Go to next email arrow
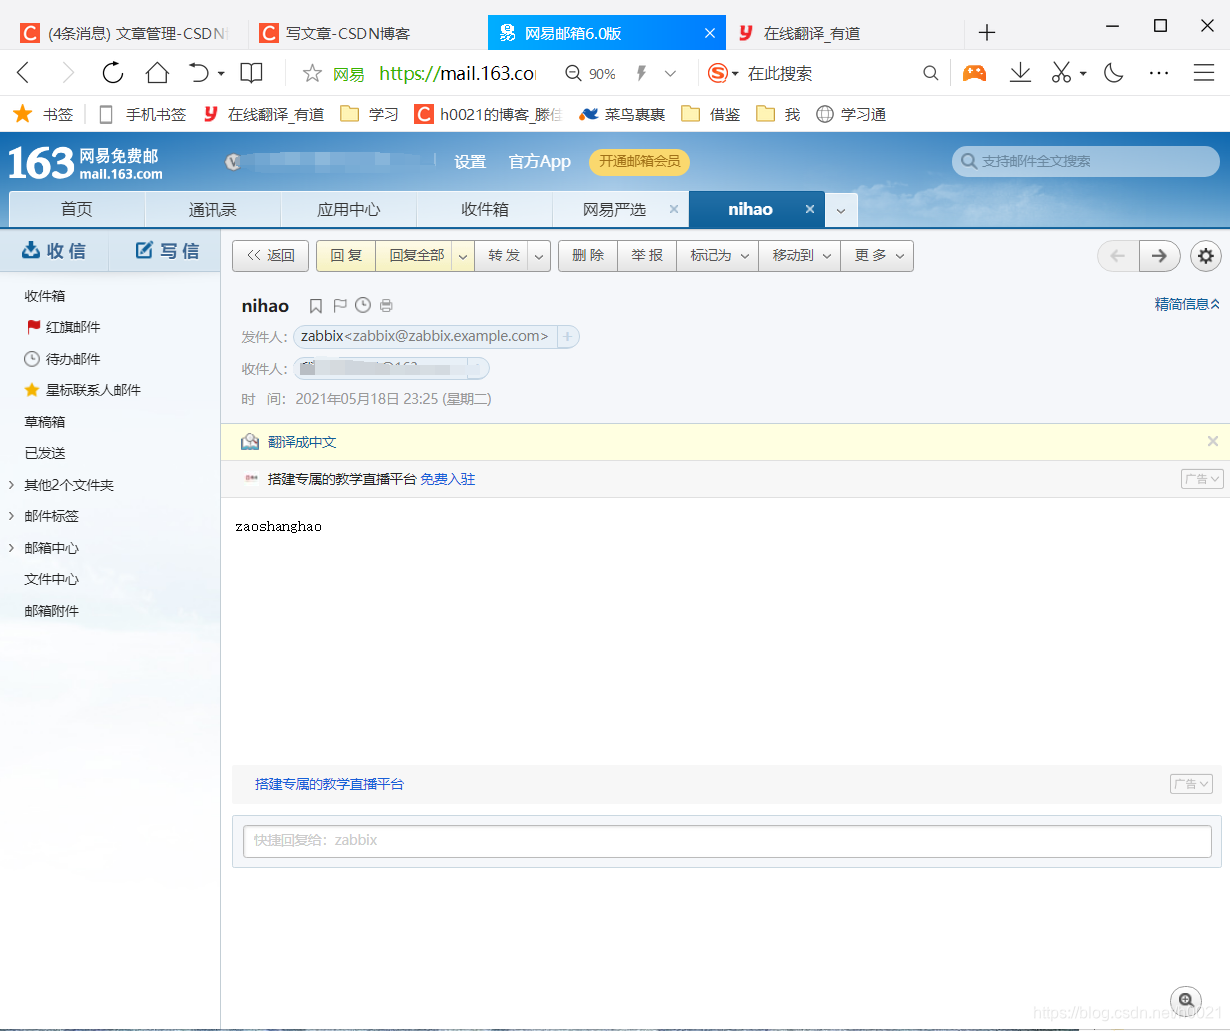1230x1031 pixels. (1159, 256)
